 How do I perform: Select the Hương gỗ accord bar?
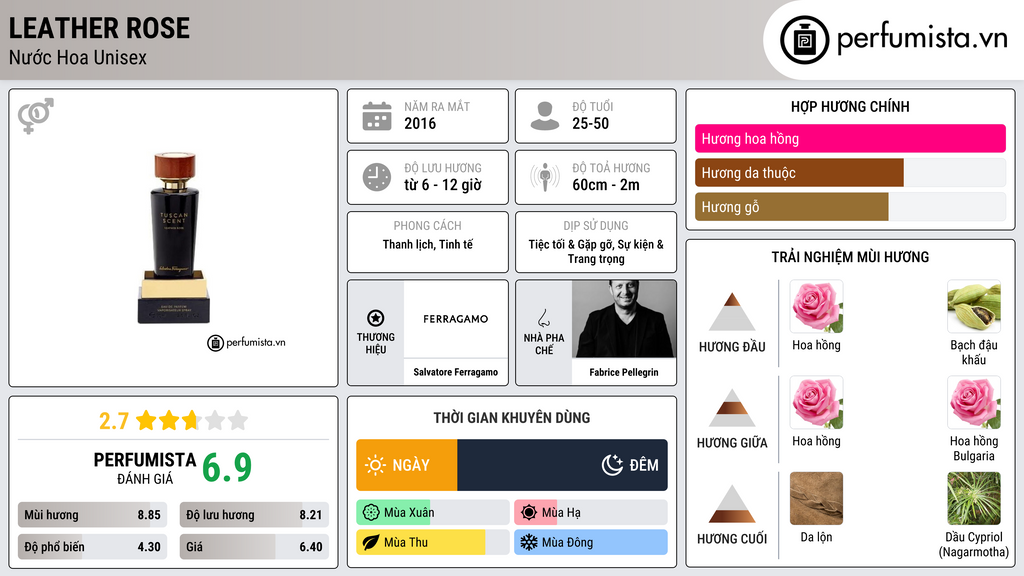point(850,207)
